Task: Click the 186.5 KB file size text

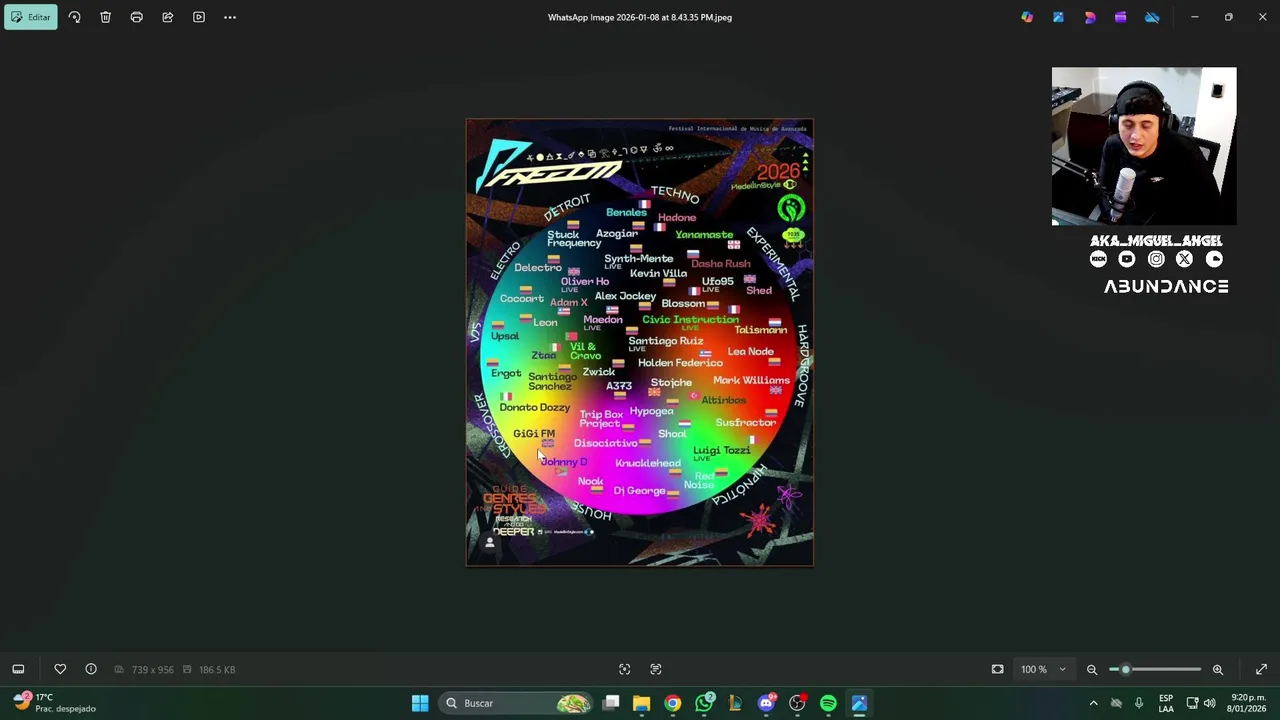Action: tap(217, 669)
